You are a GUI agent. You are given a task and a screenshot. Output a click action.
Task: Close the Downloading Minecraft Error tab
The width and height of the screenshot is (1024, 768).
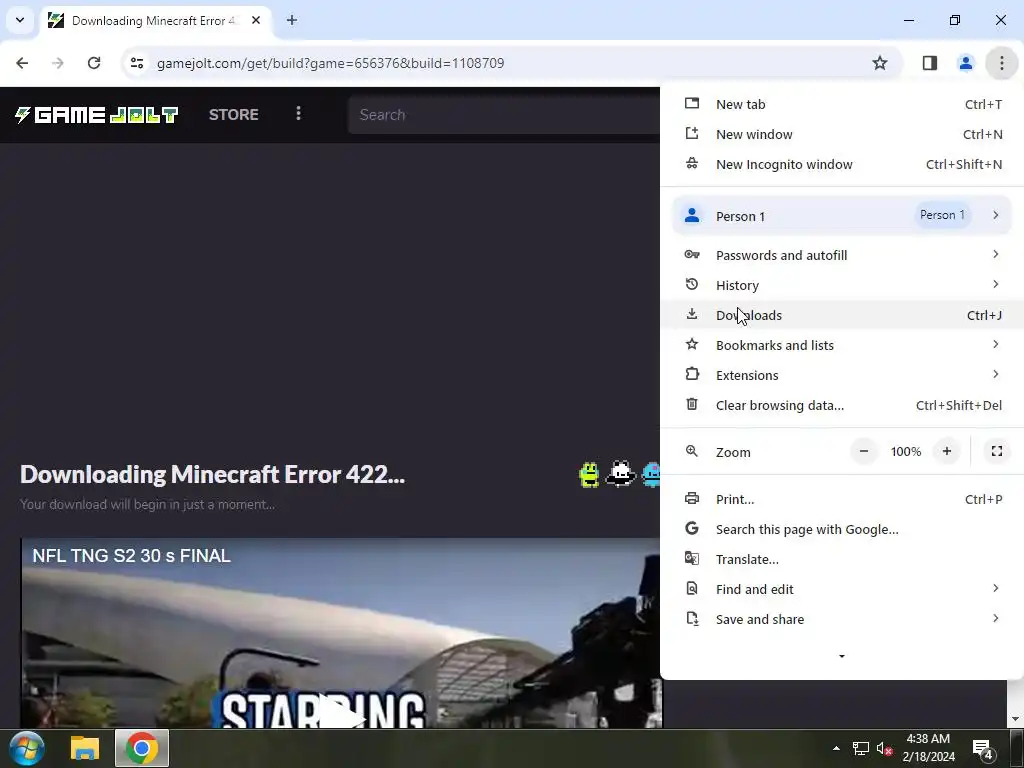click(x=256, y=20)
